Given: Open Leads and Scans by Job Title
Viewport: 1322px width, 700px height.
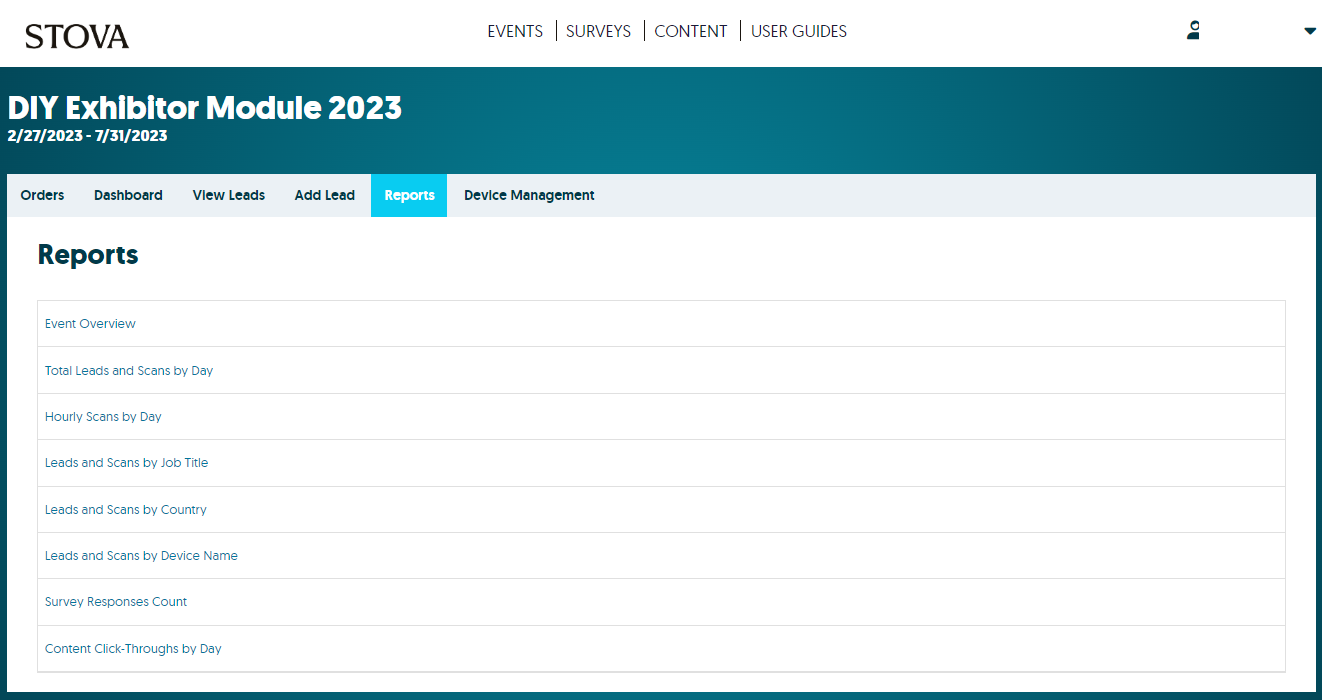Looking at the screenshot, I should 126,462.
